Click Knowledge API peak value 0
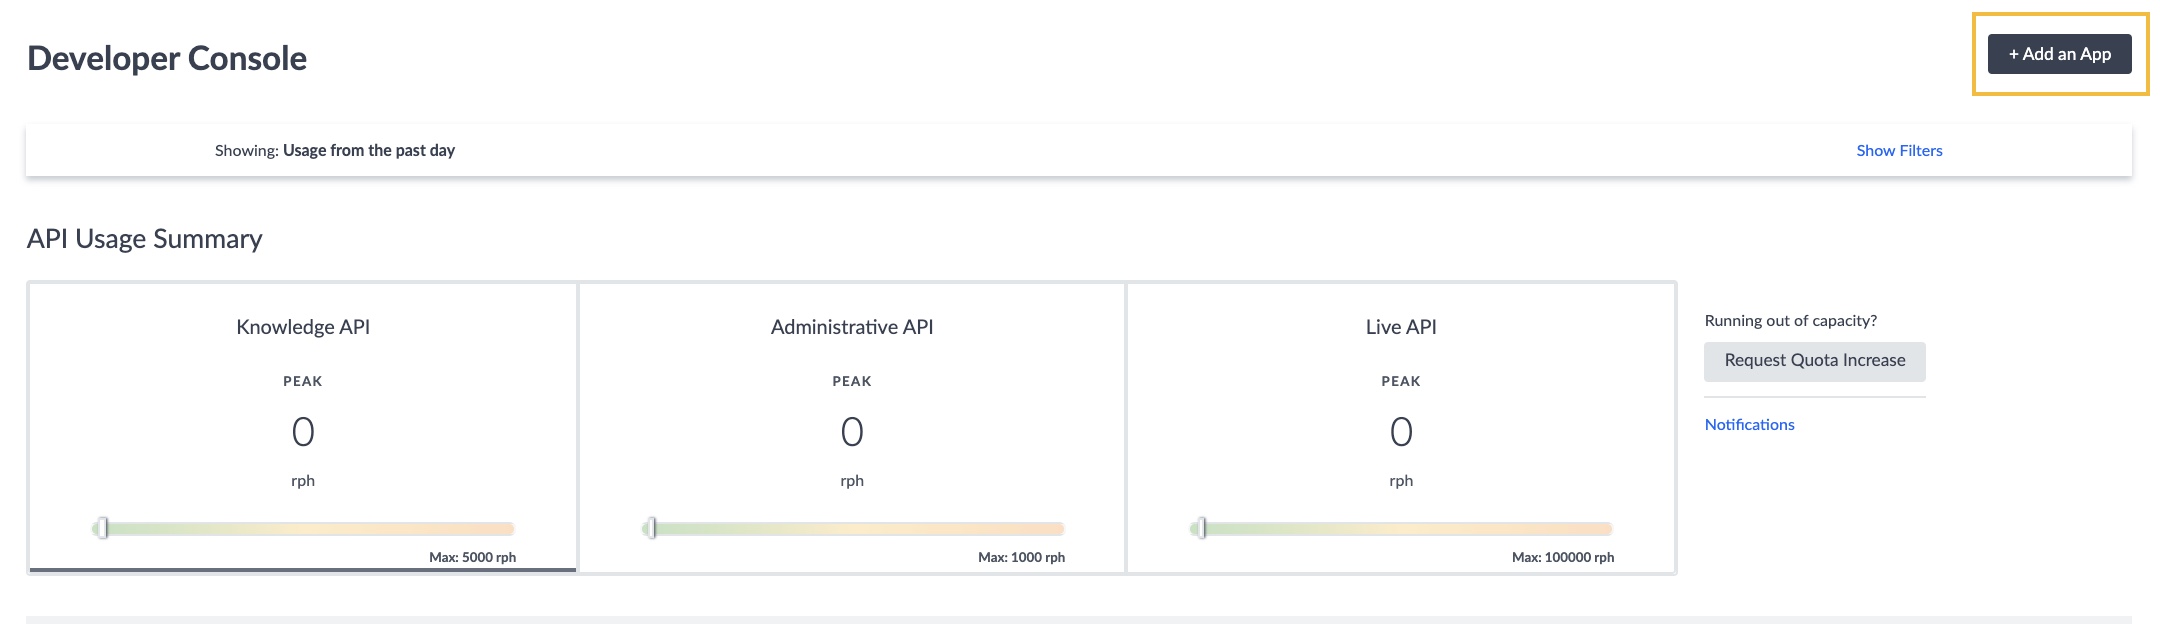 tap(303, 432)
